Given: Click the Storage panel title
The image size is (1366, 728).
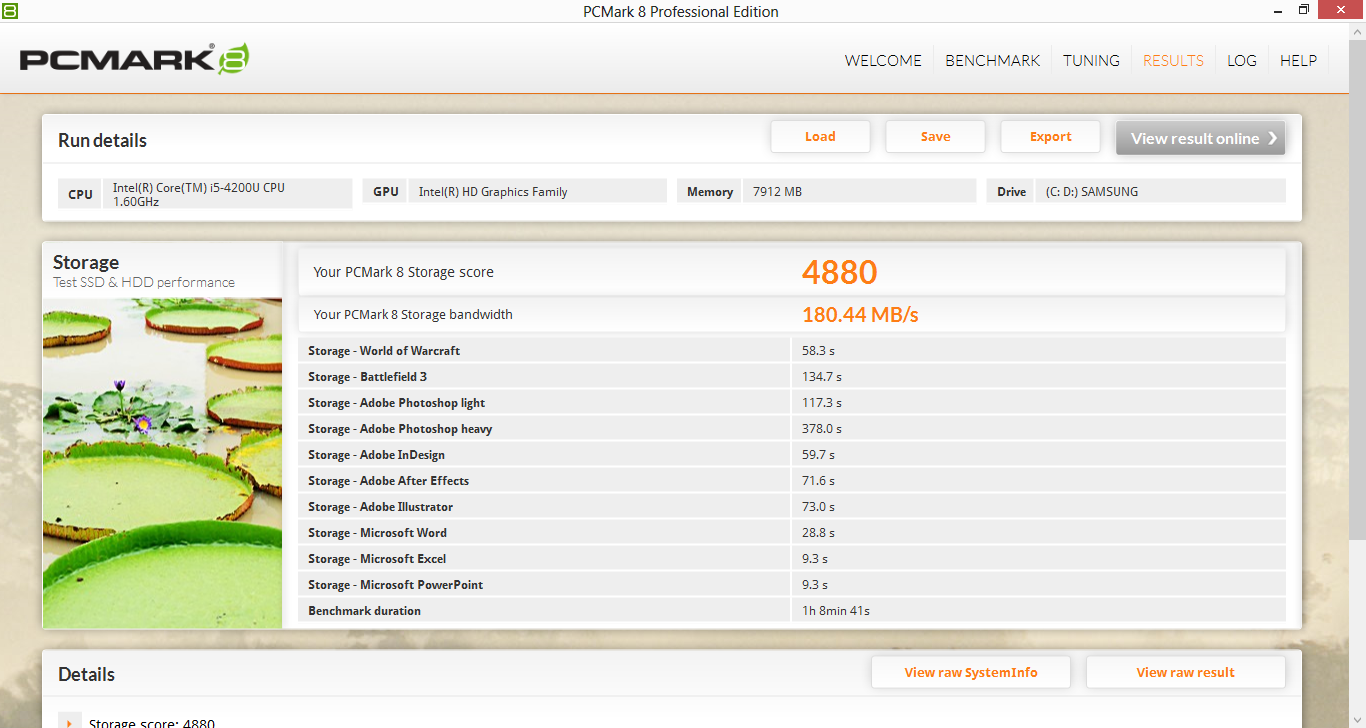Looking at the screenshot, I should pos(86,263).
